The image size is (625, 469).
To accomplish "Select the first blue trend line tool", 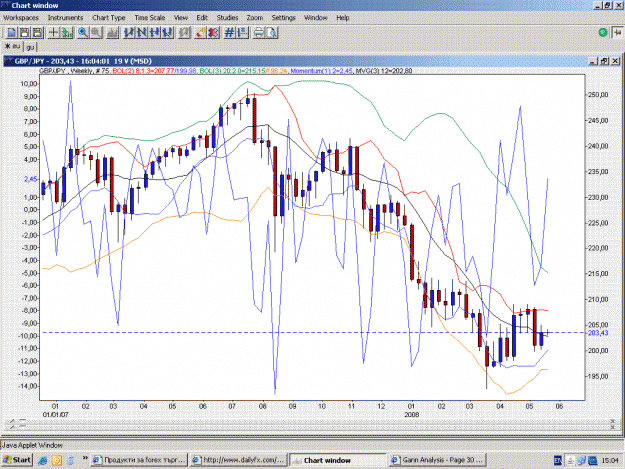I will pos(129,33).
